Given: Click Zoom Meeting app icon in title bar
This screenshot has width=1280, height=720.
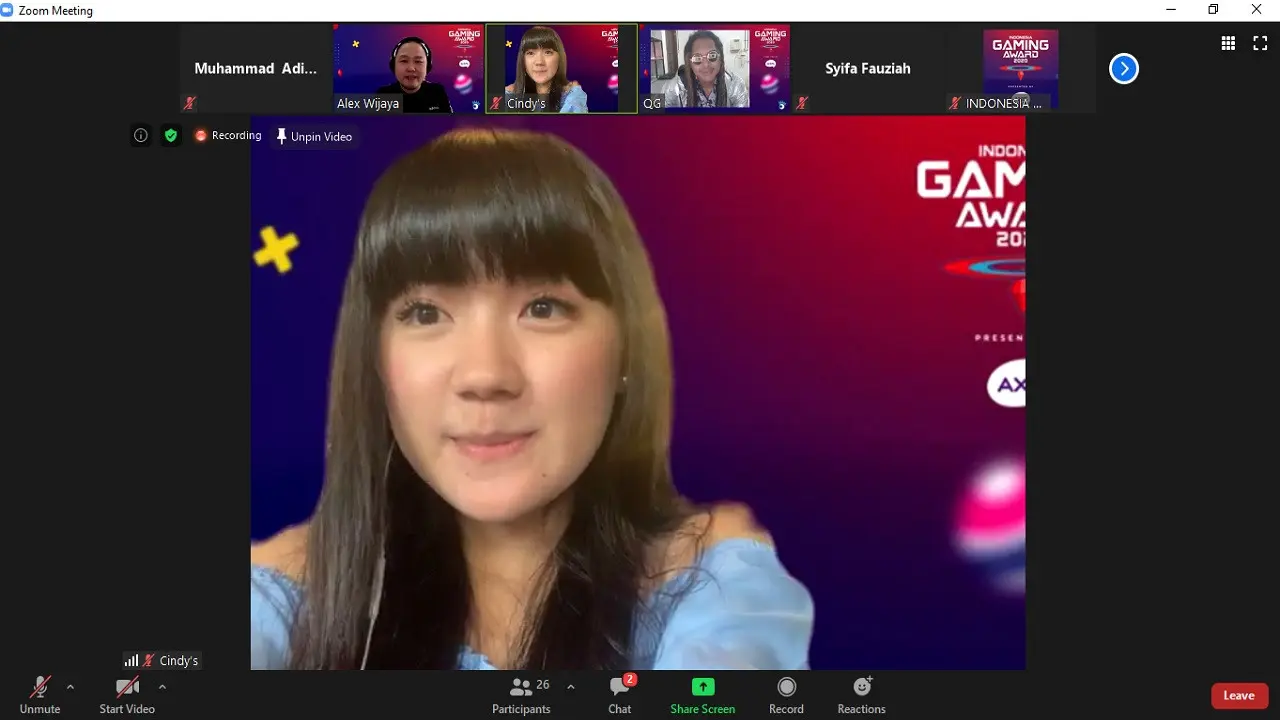Looking at the screenshot, I should (x=7, y=10).
